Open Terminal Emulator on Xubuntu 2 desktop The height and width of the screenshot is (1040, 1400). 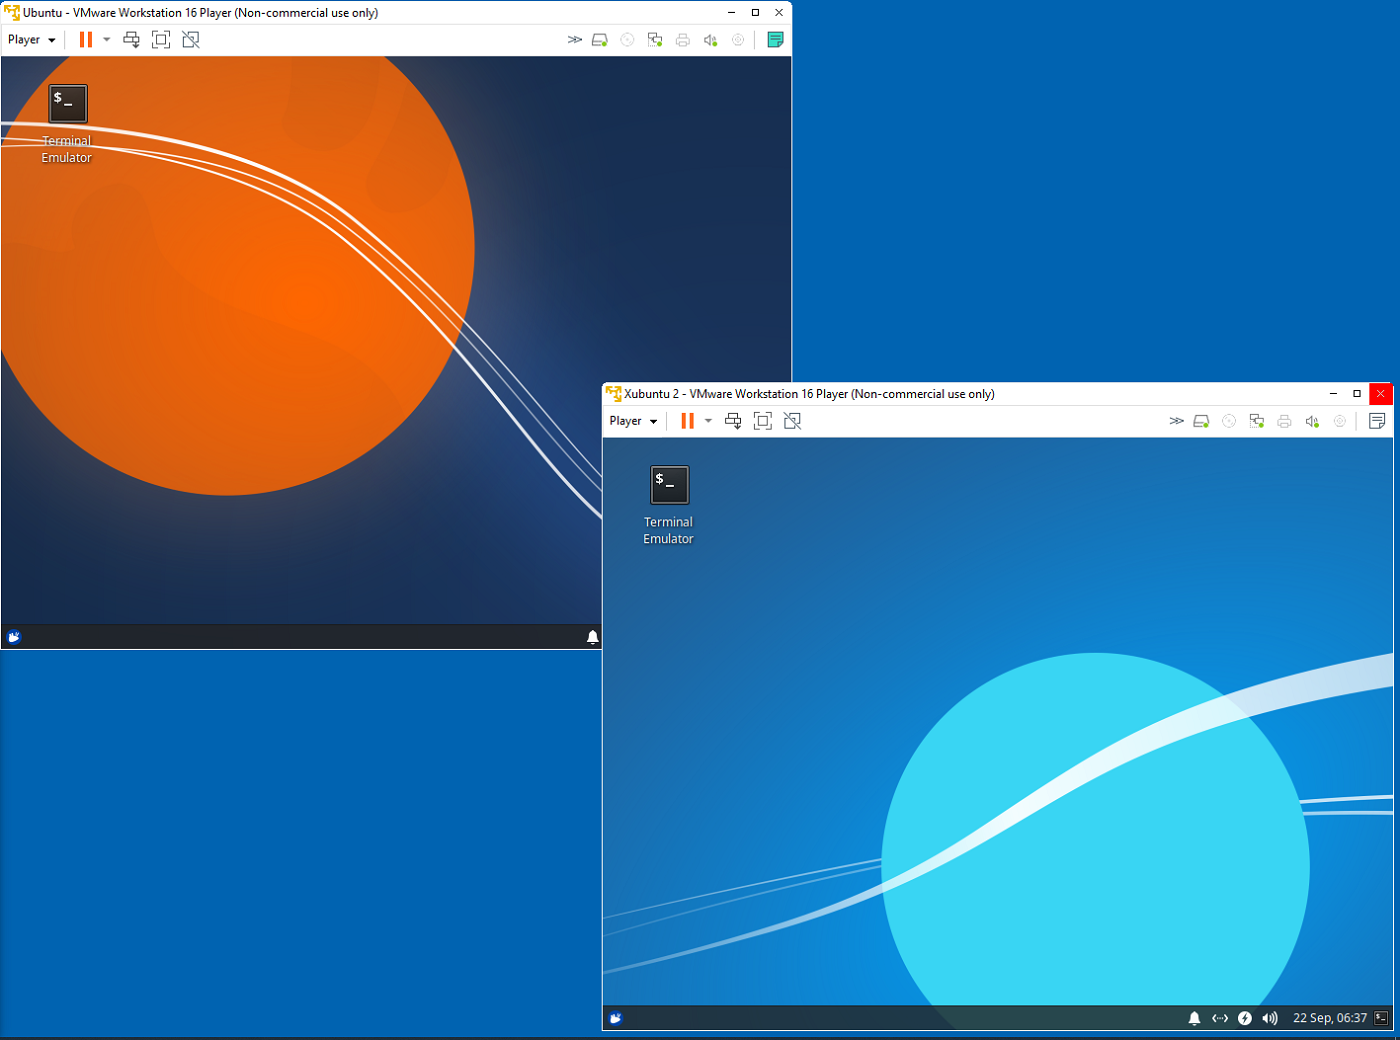click(669, 485)
